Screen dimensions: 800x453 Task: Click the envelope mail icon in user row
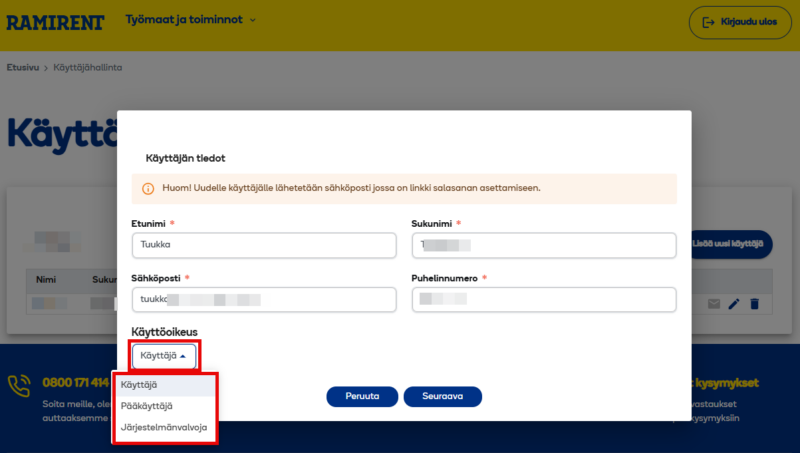click(x=714, y=303)
